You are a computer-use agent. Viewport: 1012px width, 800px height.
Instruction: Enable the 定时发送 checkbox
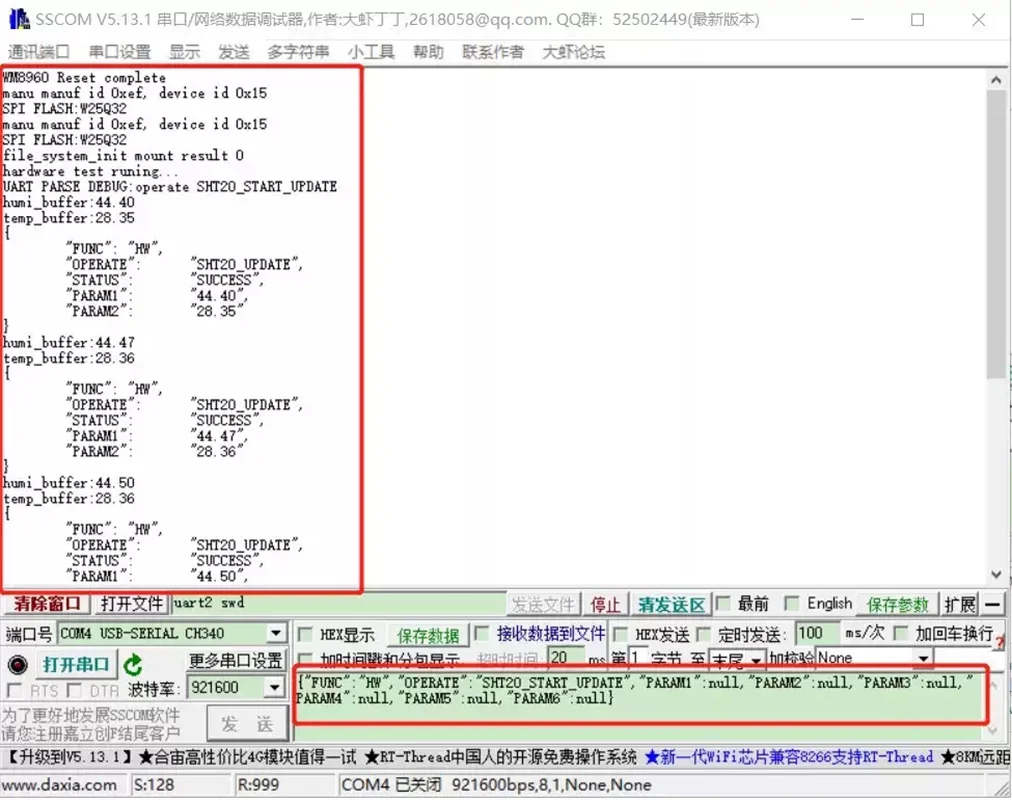pos(704,634)
